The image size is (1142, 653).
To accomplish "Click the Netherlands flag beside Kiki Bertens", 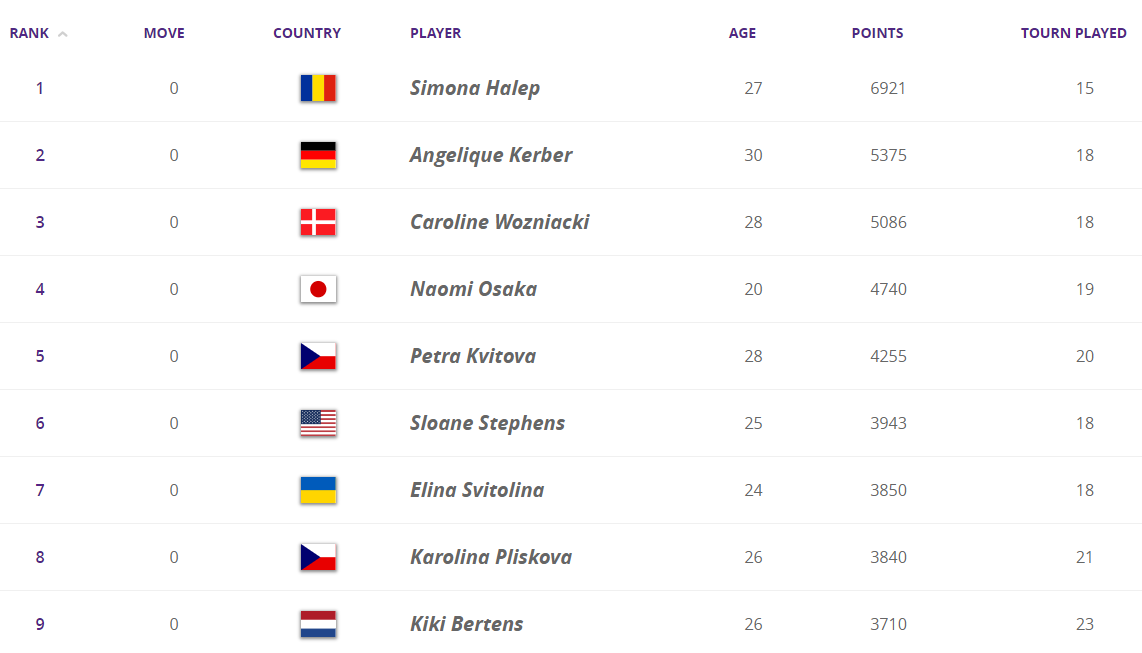I will pos(318,624).
